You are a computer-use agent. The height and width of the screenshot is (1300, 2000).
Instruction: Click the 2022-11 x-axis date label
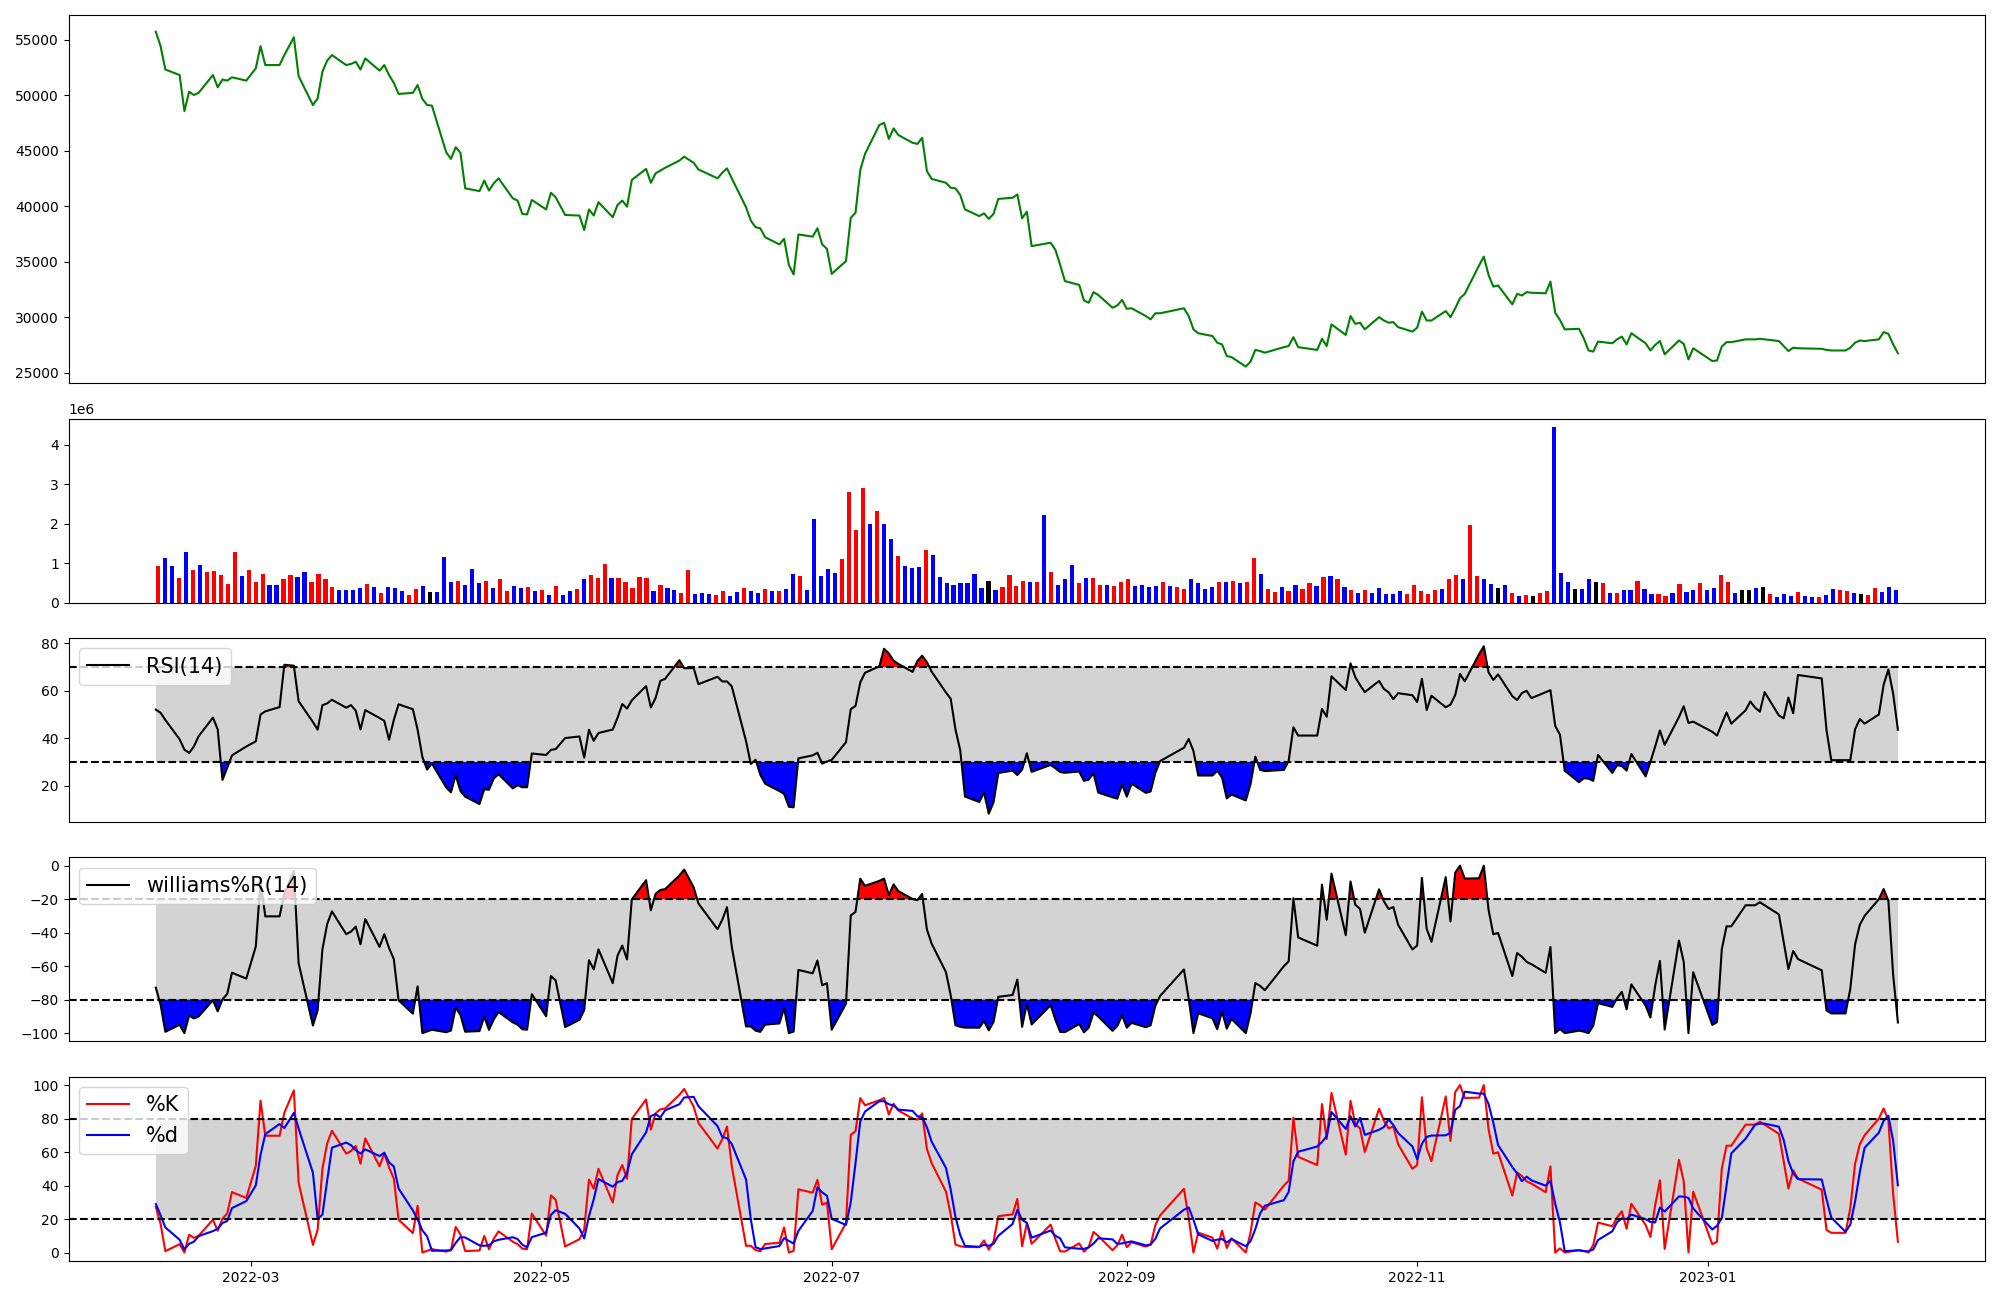point(1417,1277)
